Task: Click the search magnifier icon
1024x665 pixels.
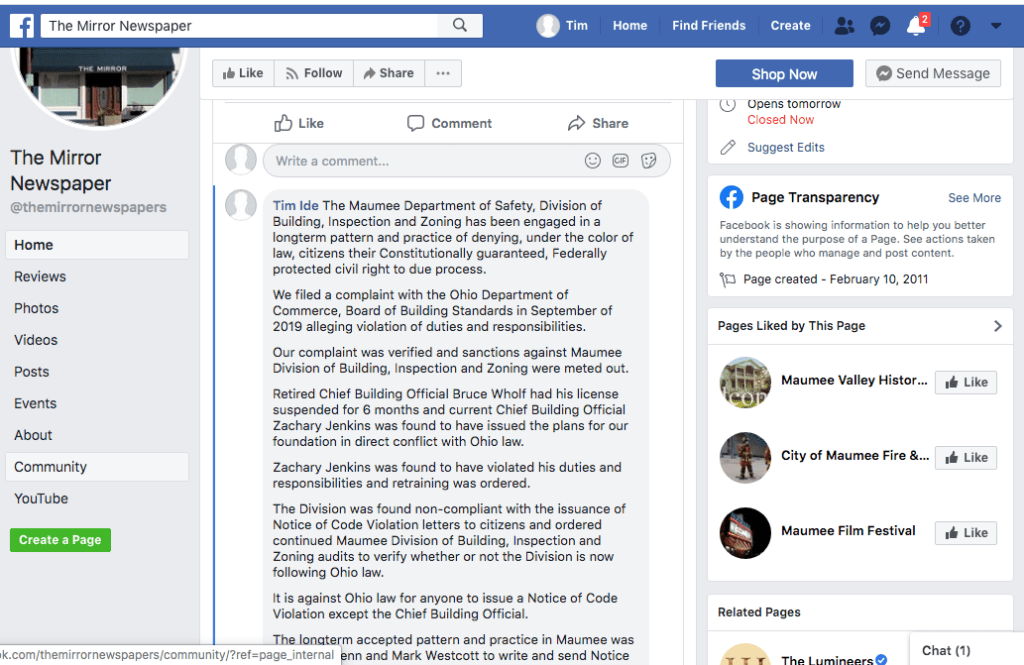Action: 460,25
